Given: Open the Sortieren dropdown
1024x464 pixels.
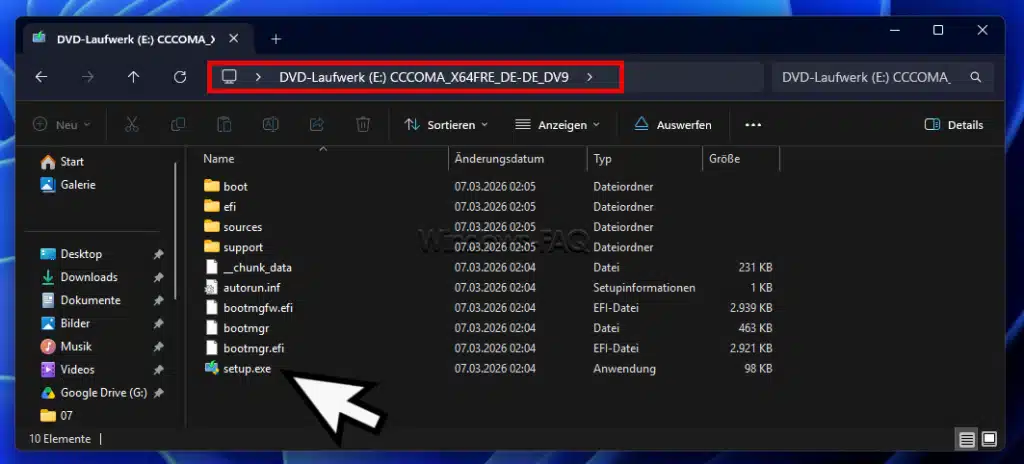Looking at the screenshot, I should [x=446, y=125].
